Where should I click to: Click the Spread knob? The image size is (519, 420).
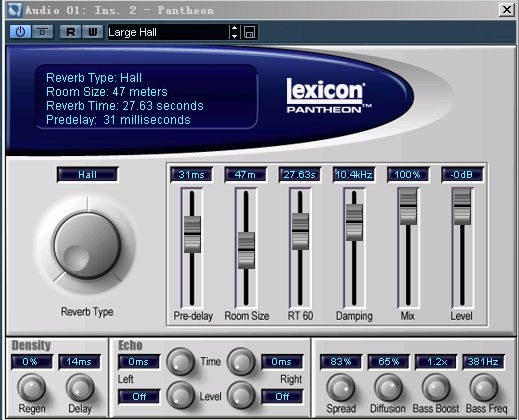click(x=340, y=388)
